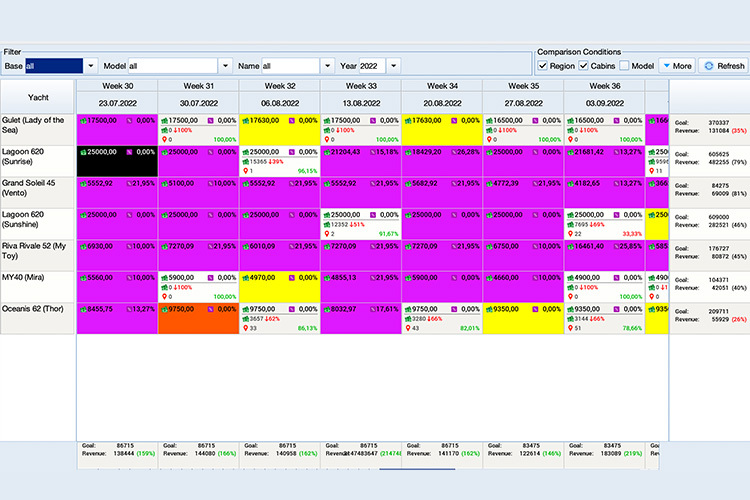
Task: Open the More conditions button
Action: click(677, 66)
